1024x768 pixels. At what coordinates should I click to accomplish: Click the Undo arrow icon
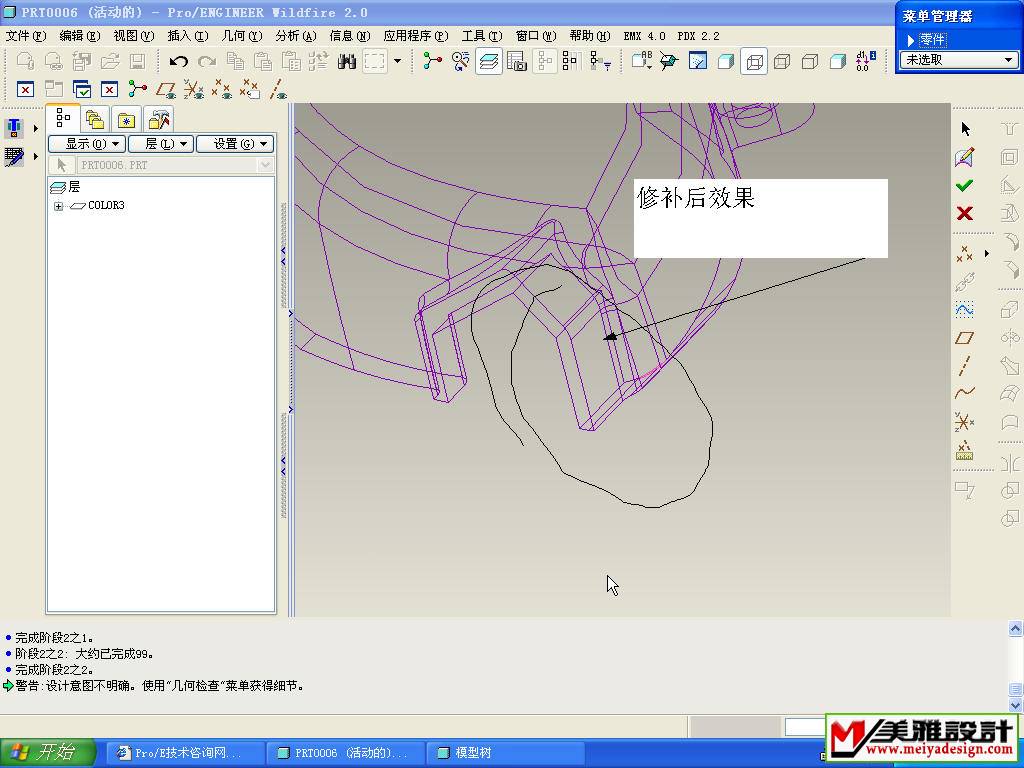pyautogui.click(x=178, y=62)
